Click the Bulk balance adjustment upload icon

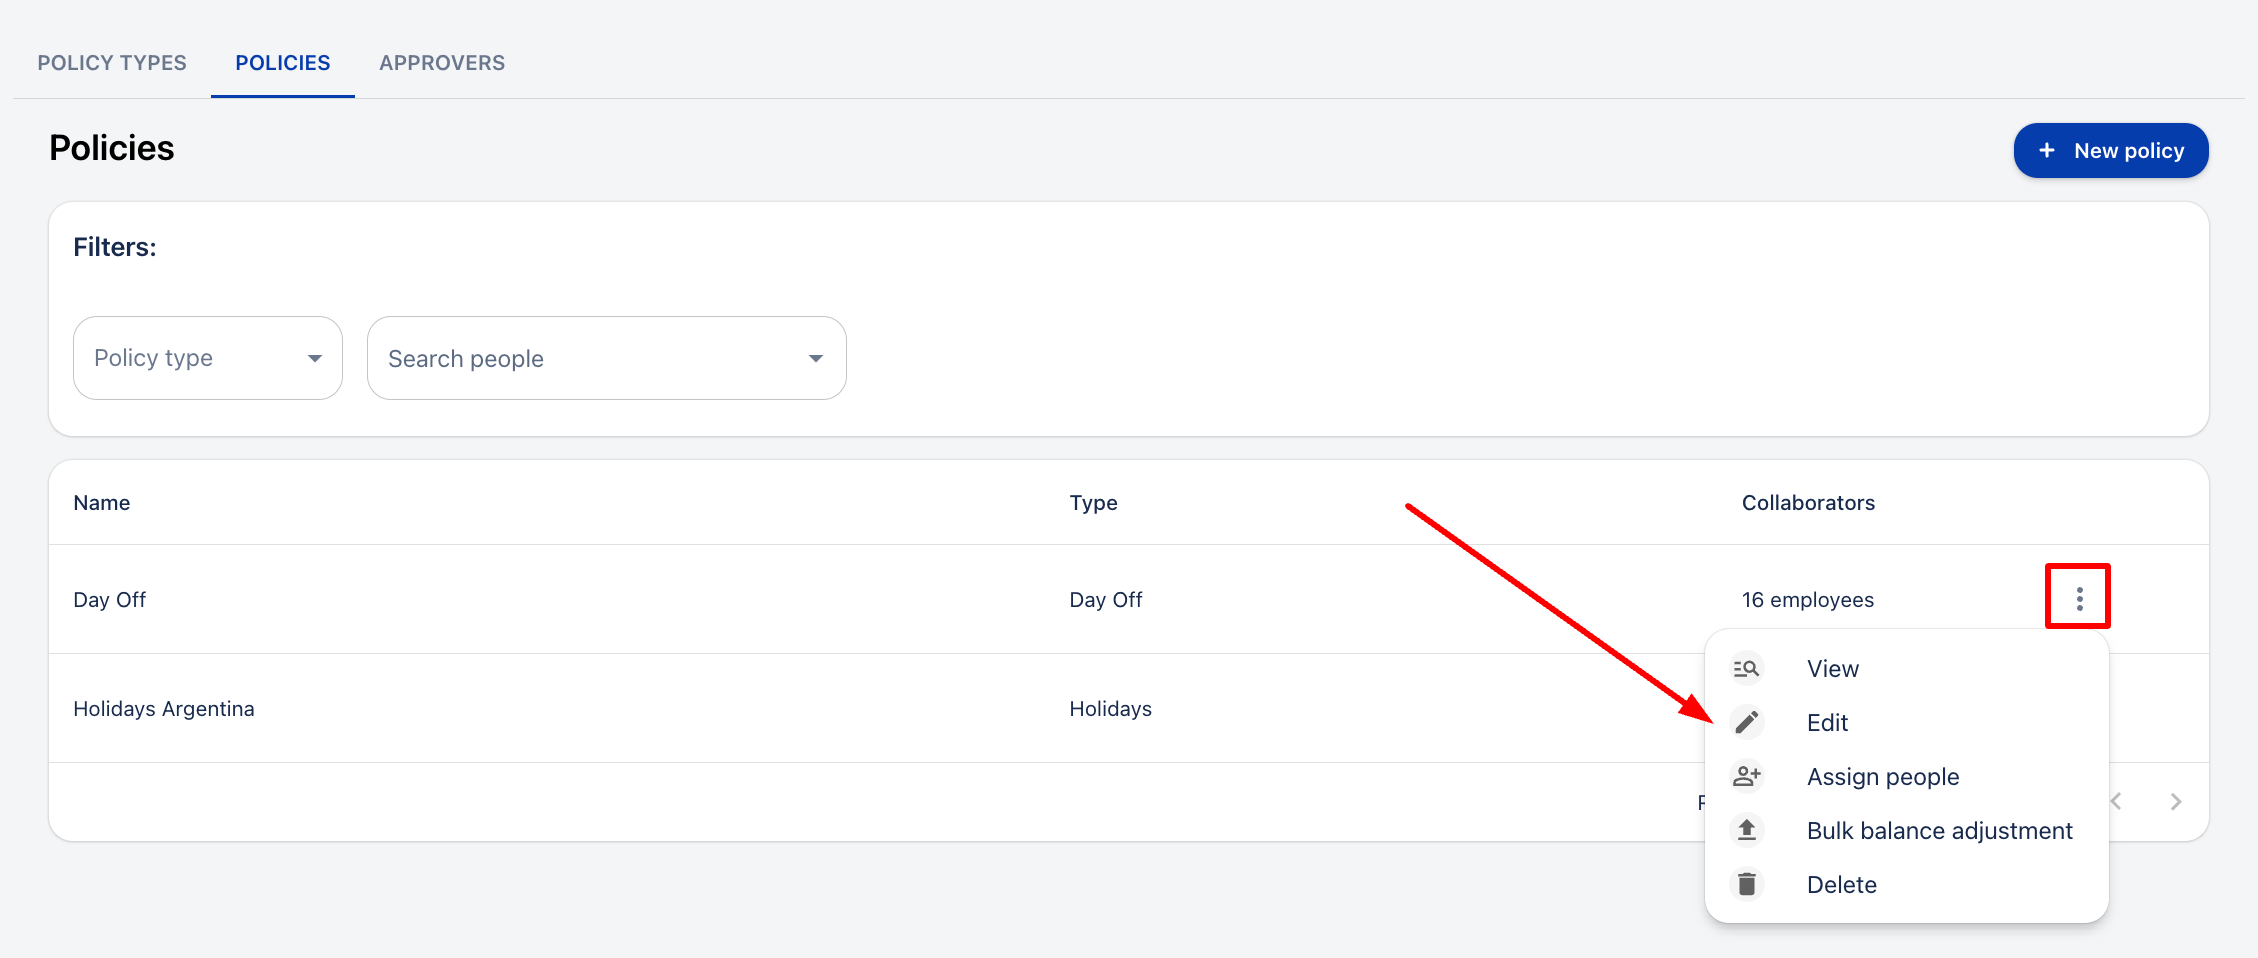1746,831
